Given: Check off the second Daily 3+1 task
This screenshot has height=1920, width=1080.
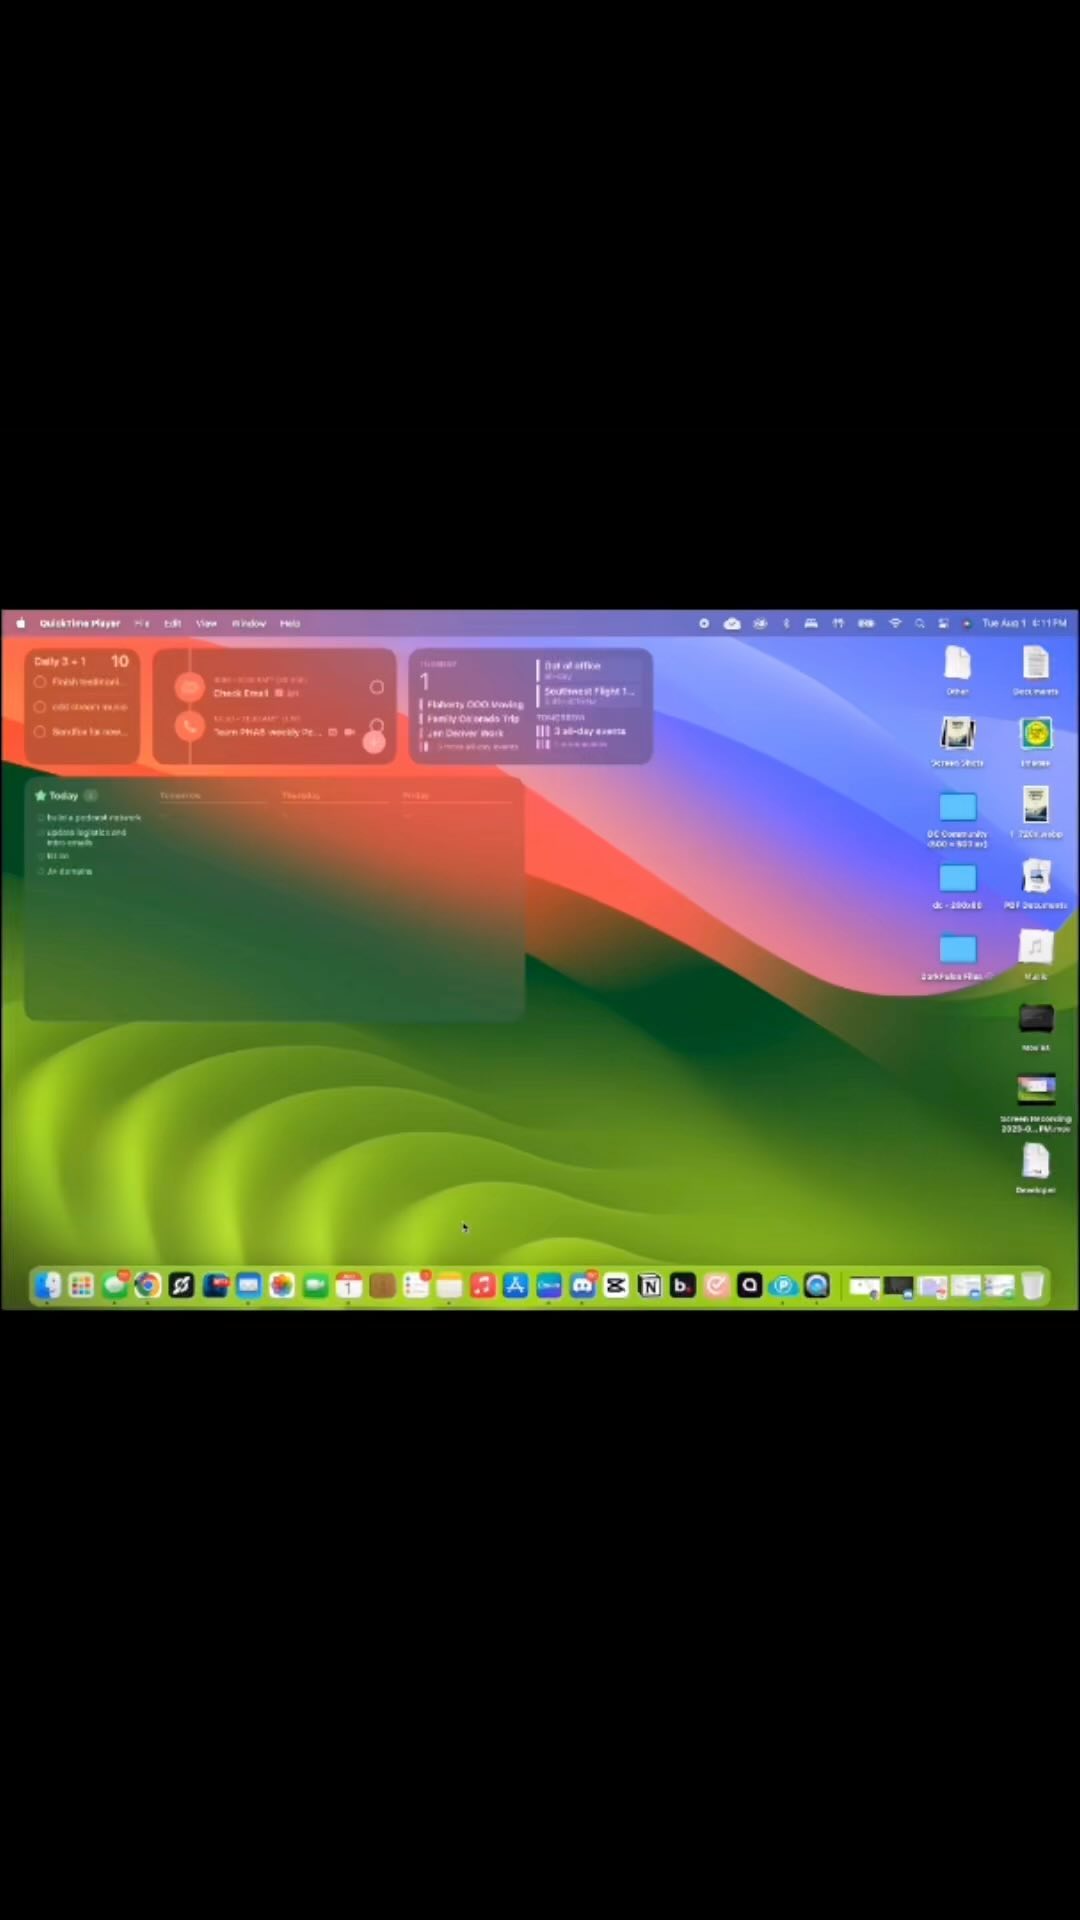Looking at the screenshot, I should pos(40,707).
